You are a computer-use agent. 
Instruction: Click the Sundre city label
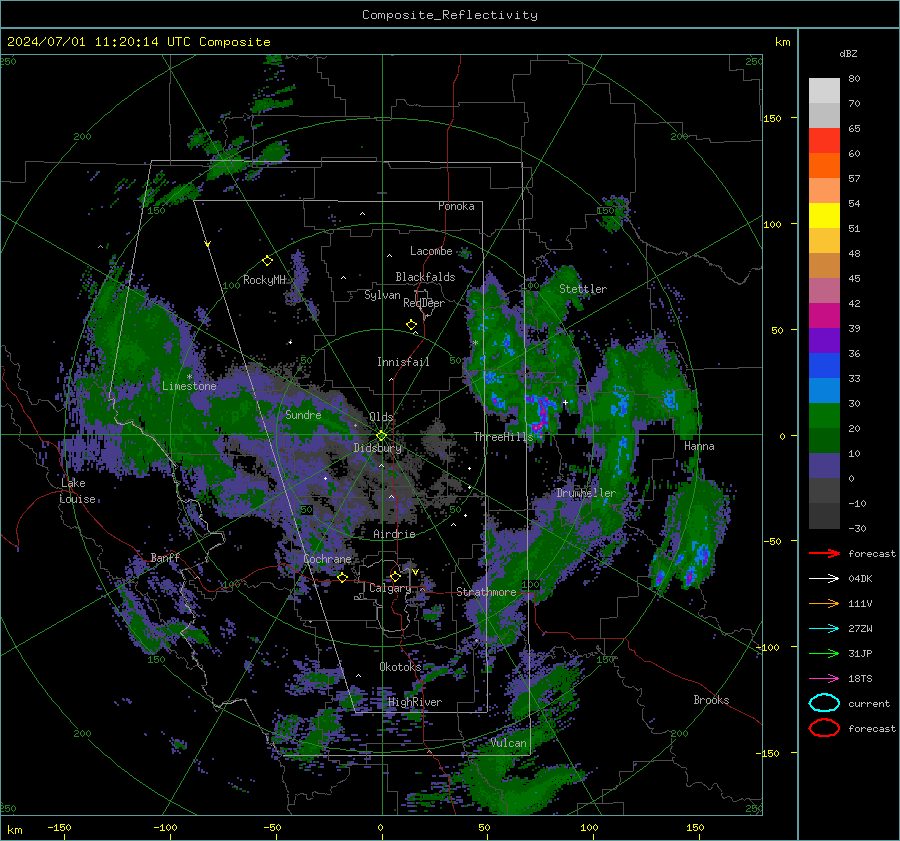click(x=303, y=415)
